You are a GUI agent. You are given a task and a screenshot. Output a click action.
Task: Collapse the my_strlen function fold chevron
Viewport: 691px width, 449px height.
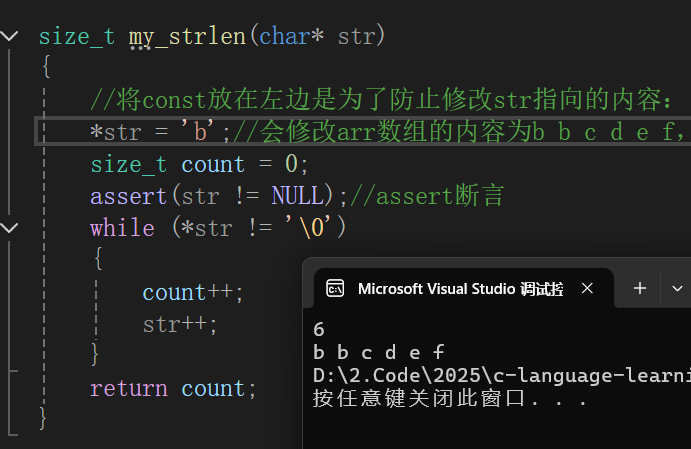(x=10, y=35)
